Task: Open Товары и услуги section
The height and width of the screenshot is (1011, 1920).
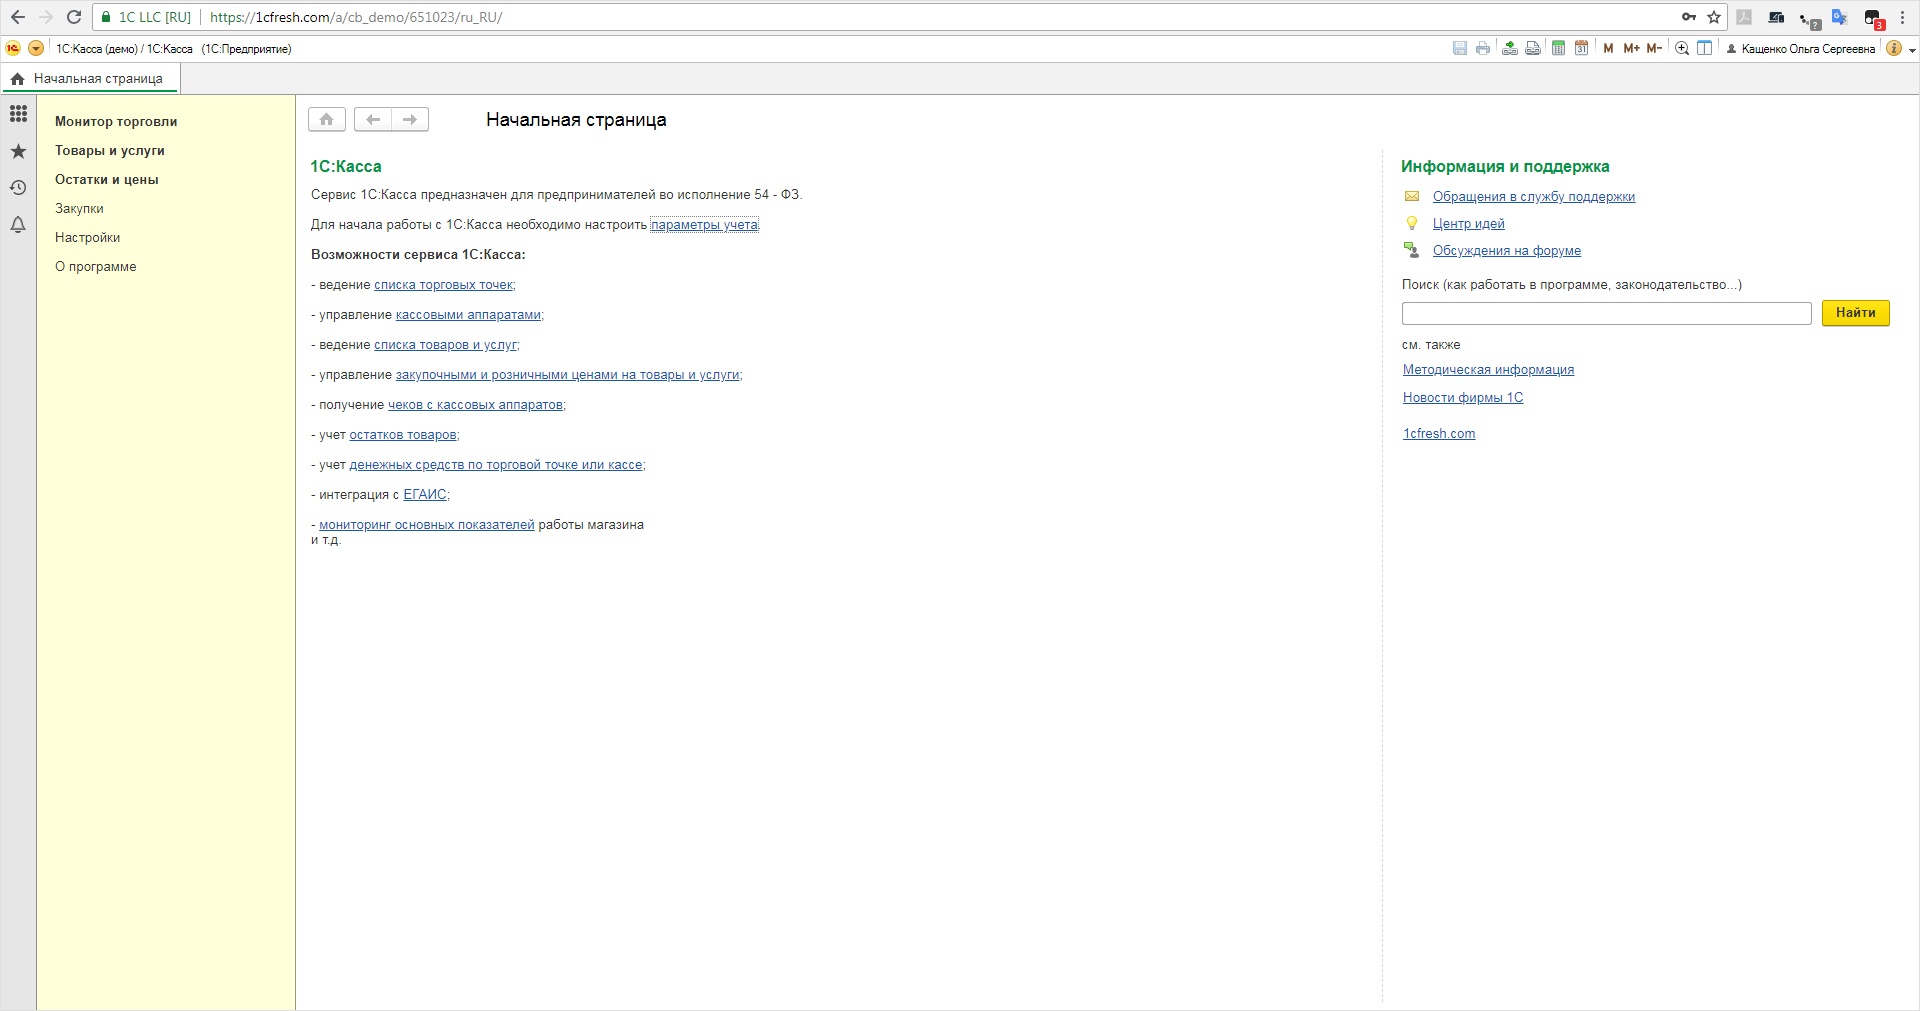Action: [110, 150]
